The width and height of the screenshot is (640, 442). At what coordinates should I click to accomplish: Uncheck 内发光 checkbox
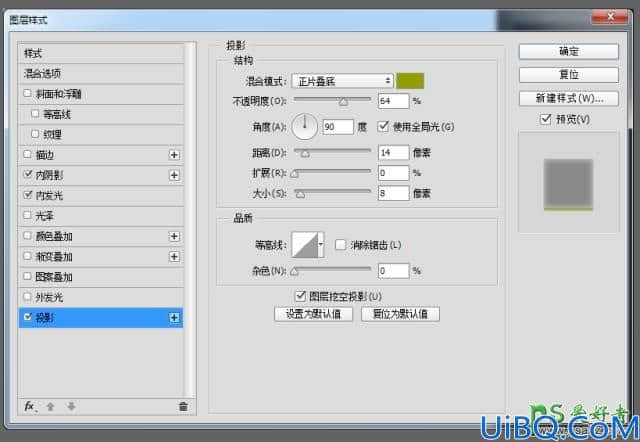[x=27, y=195]
